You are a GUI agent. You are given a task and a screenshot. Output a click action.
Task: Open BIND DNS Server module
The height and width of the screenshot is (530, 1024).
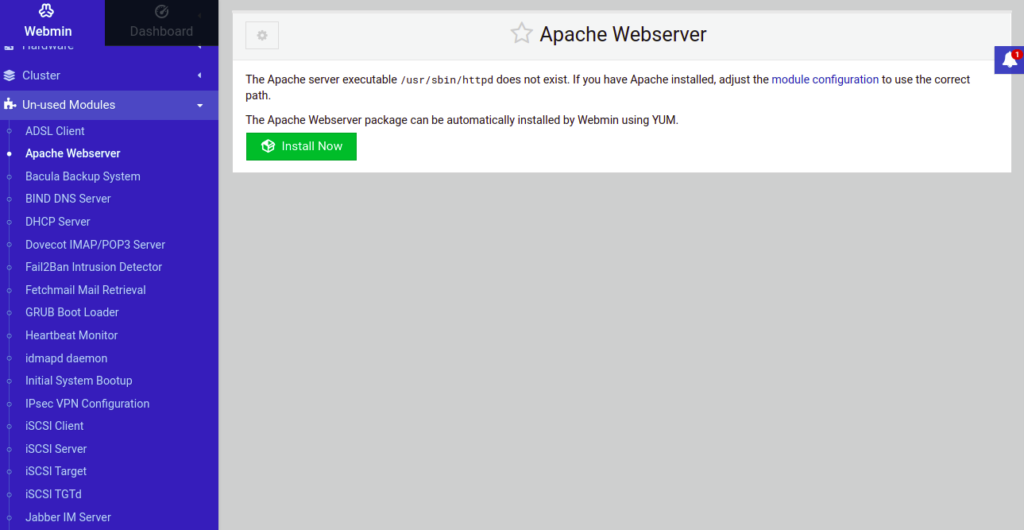point(68,198)
